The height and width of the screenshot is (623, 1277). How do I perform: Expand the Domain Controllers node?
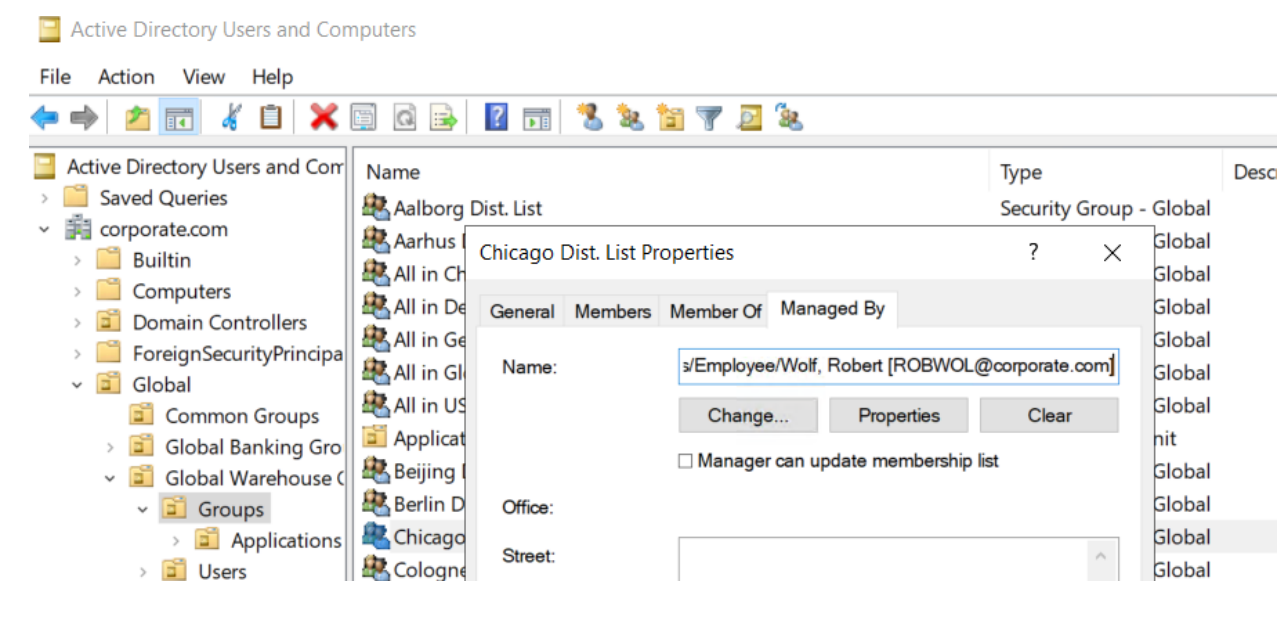tap(78, 322)
